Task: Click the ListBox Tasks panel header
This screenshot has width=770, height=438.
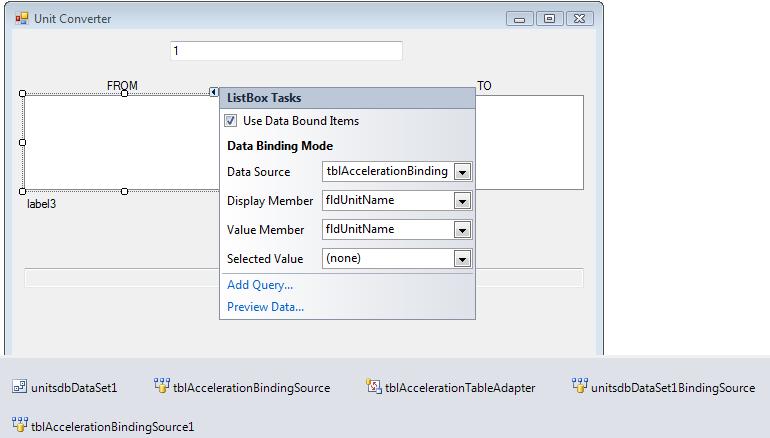Action: (347, 98)
